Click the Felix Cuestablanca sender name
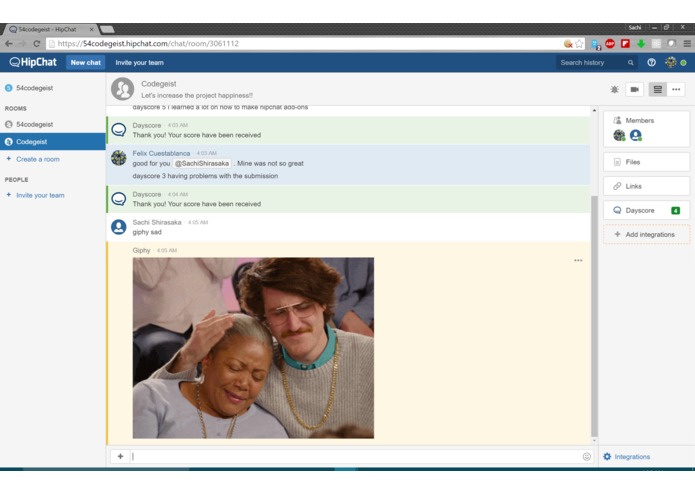Screen dimensions: 695x494 pos(161,153)
